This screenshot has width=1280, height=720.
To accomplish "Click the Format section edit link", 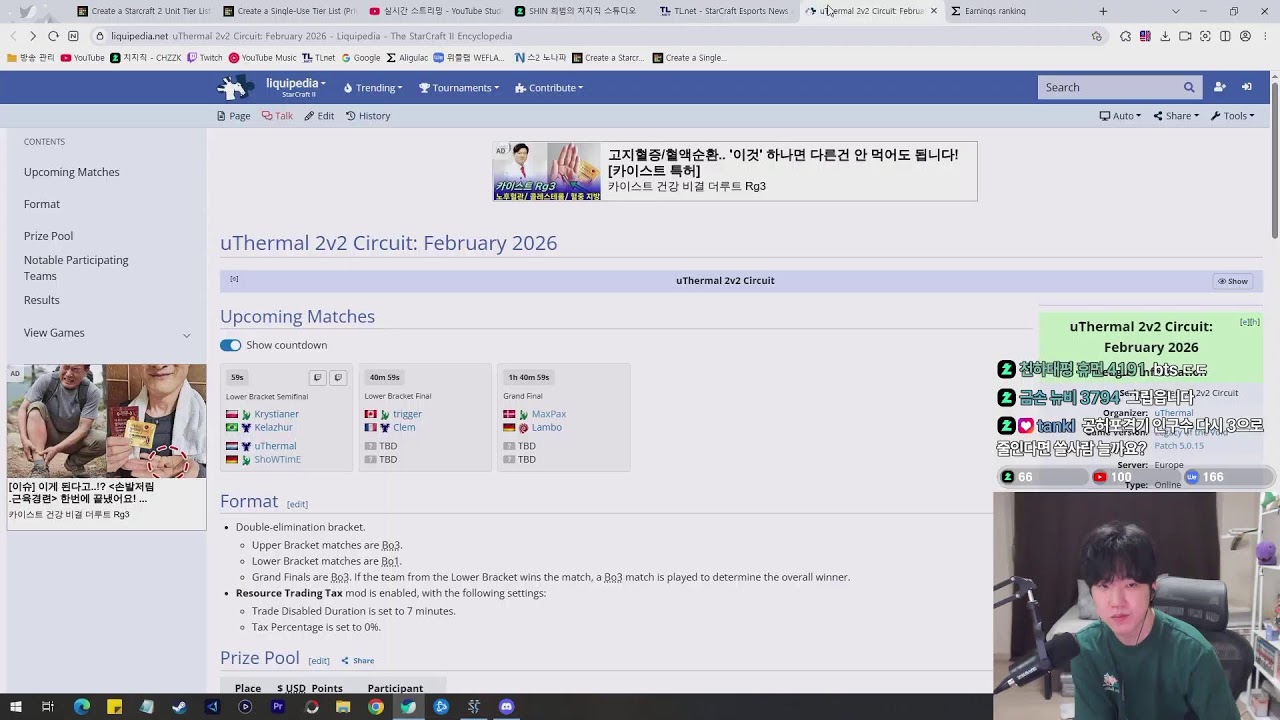I will (x=297, y=504).
